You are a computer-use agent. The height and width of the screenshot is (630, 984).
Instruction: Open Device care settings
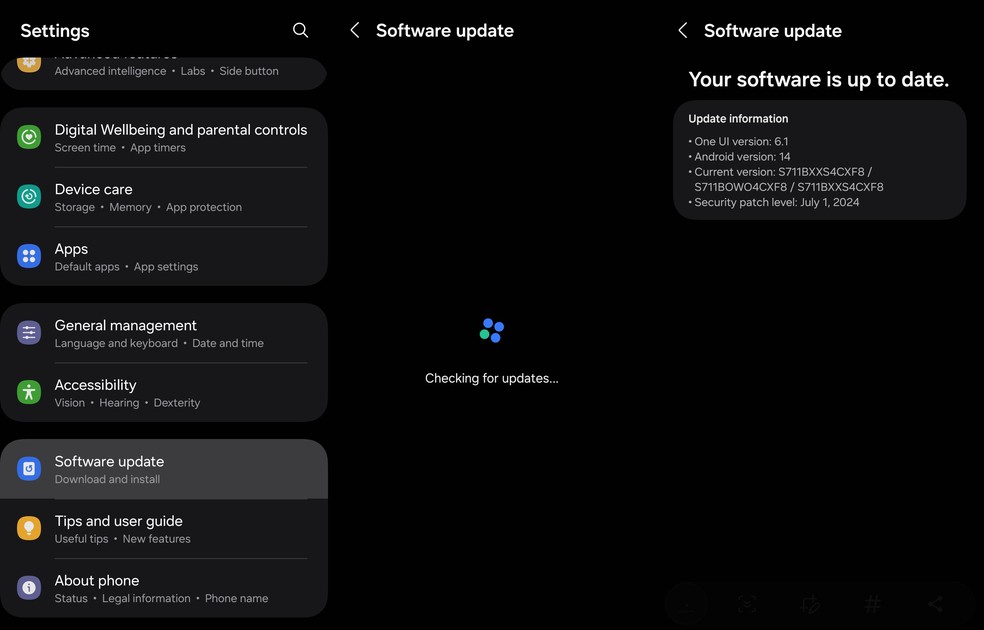pyautogui.click(x=164, y=197)
